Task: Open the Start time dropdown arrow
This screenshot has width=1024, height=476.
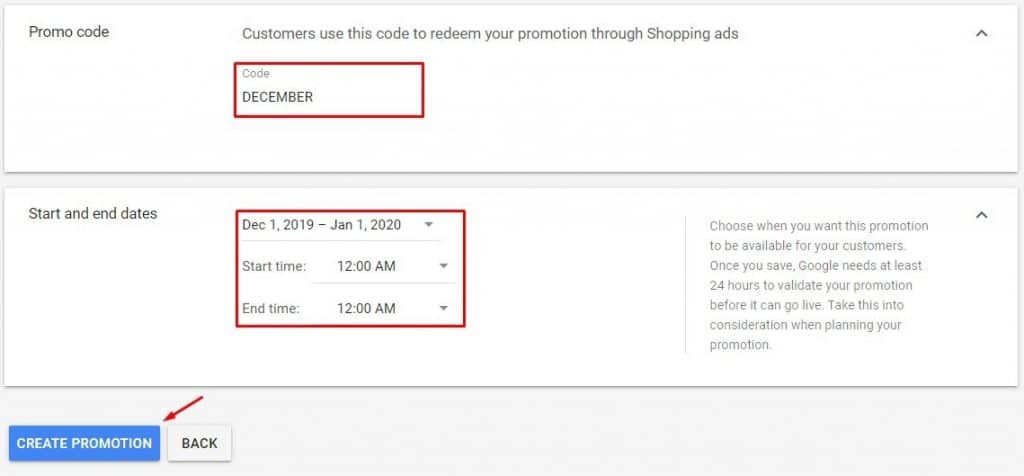Action: (x=444, y=266)
